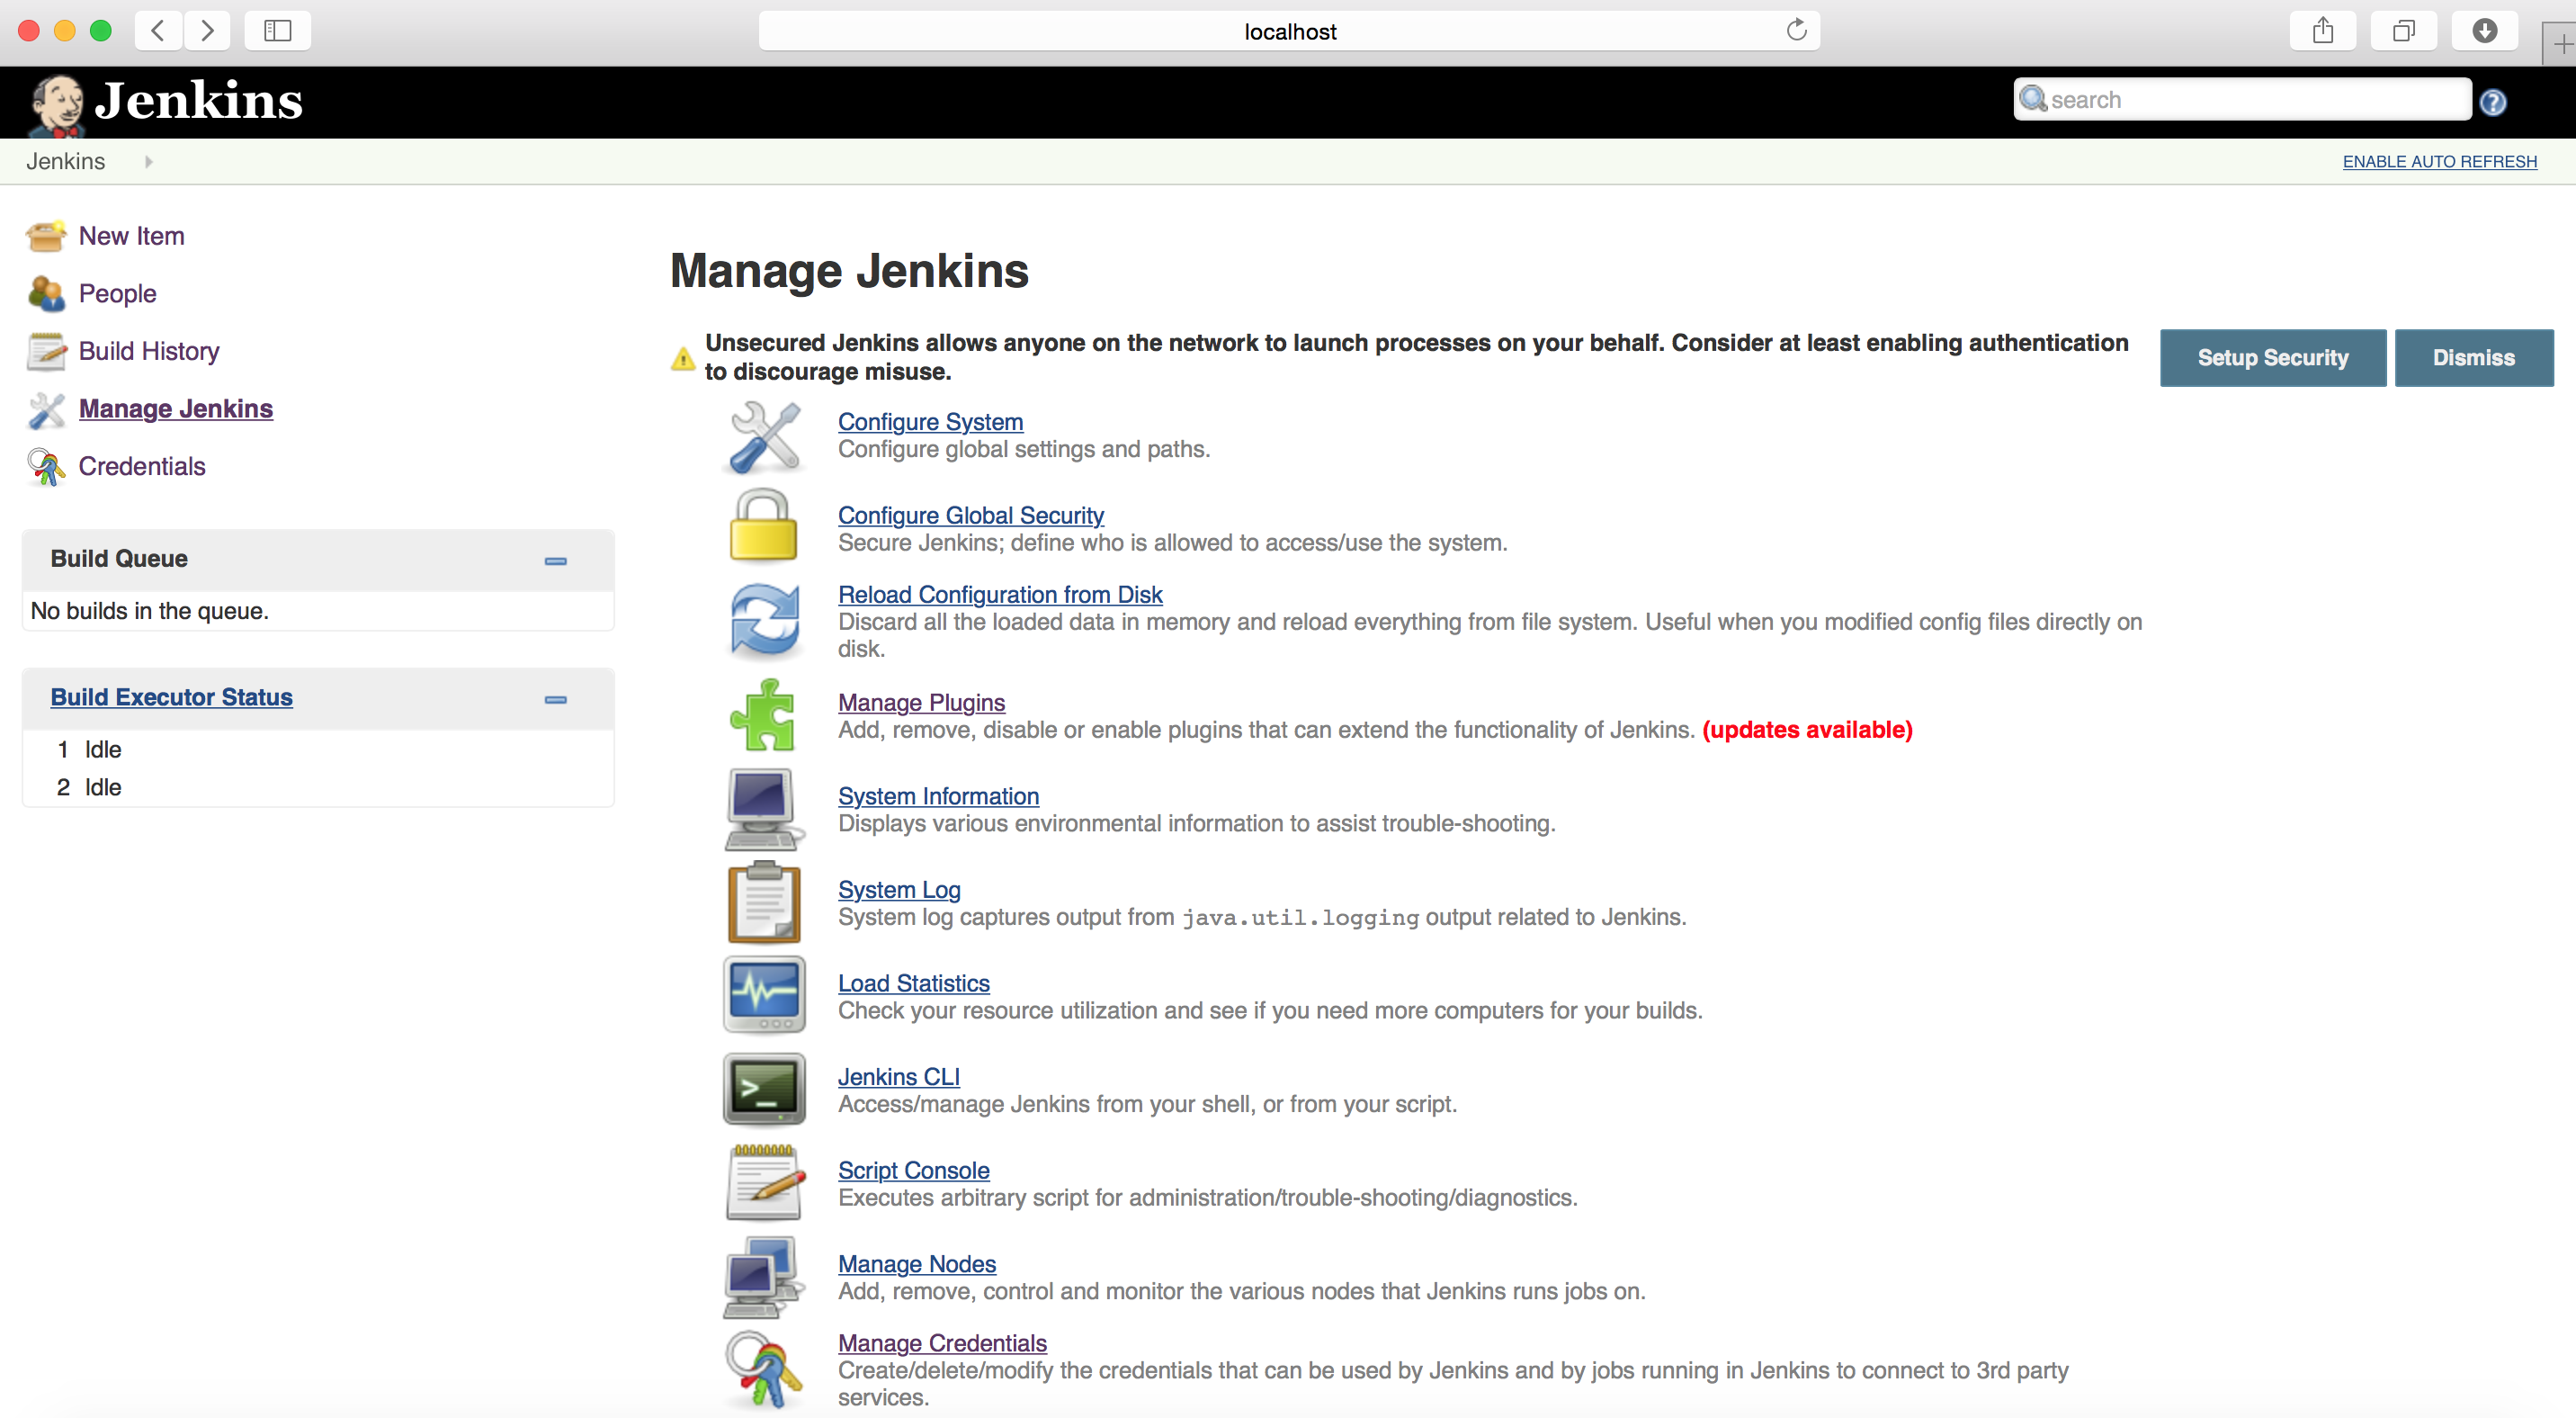Click the System Log clipboard icon
2576x1418 pixels.
tap(763, 903)
